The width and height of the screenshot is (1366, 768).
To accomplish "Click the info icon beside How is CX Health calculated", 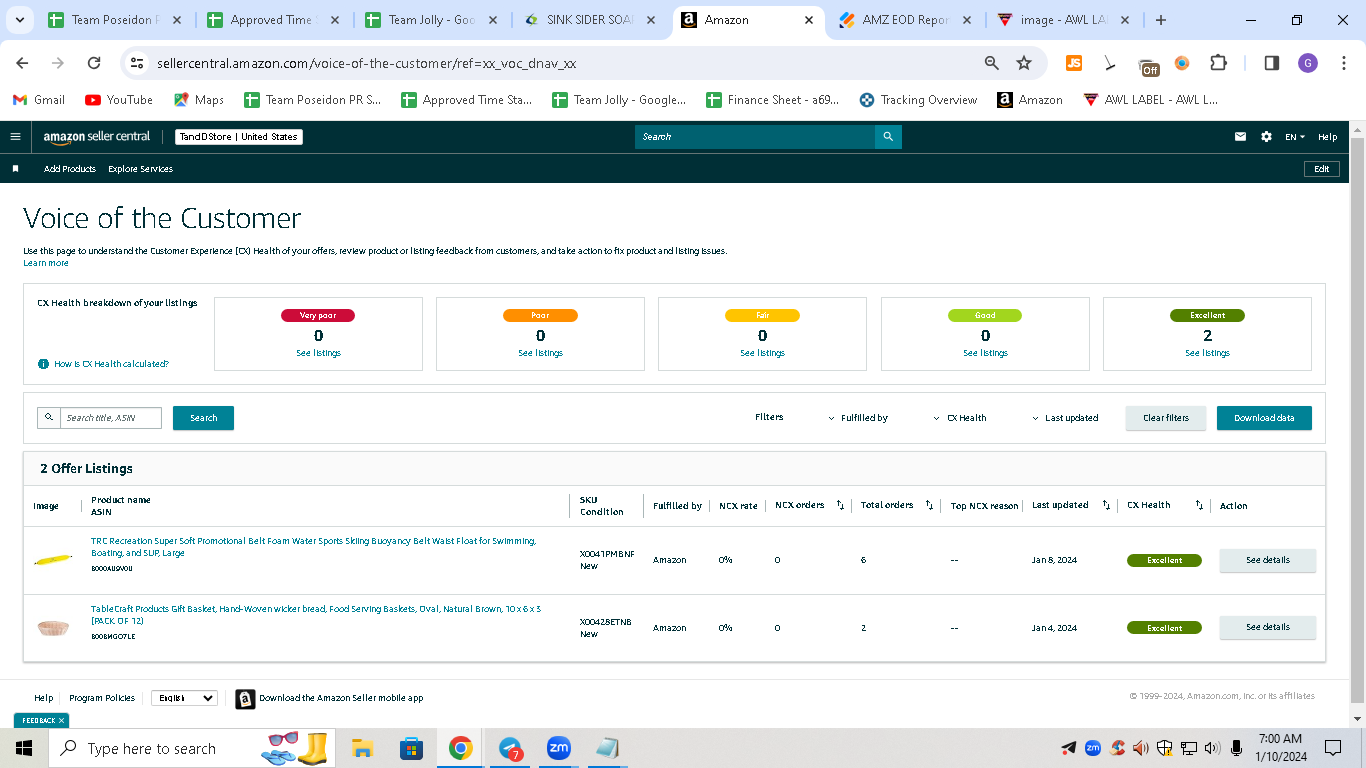I will click(43, 364).
